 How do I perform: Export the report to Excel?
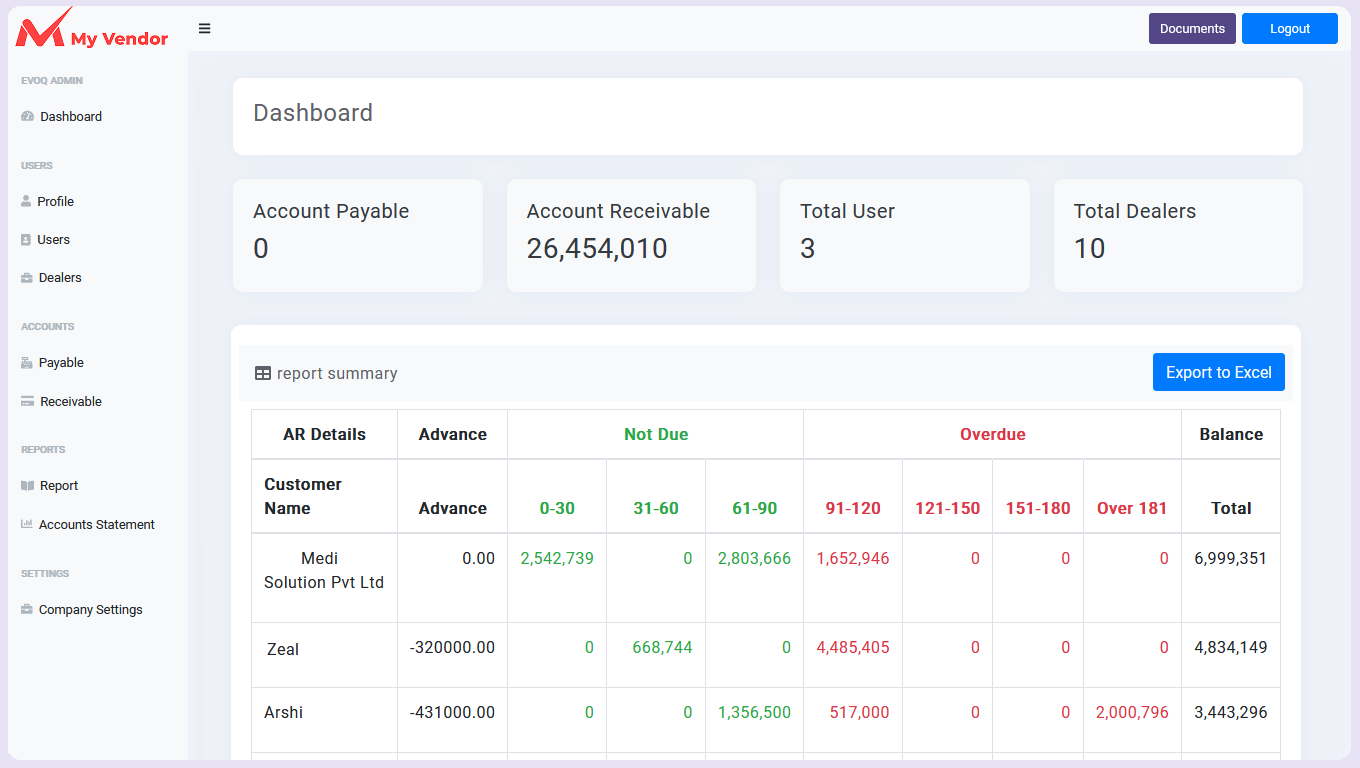pos(1218,373)
